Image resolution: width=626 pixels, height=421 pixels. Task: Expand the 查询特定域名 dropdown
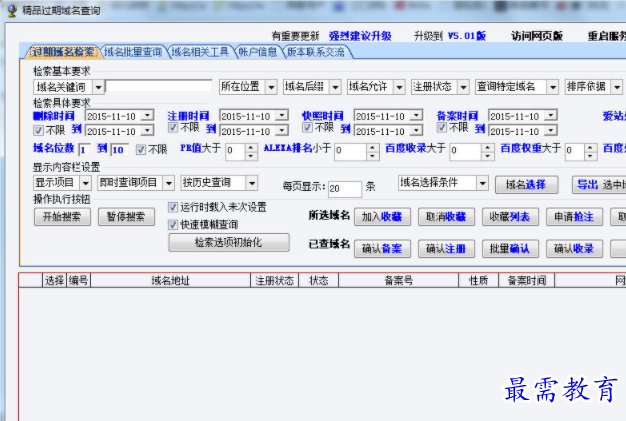click(553, 87)
